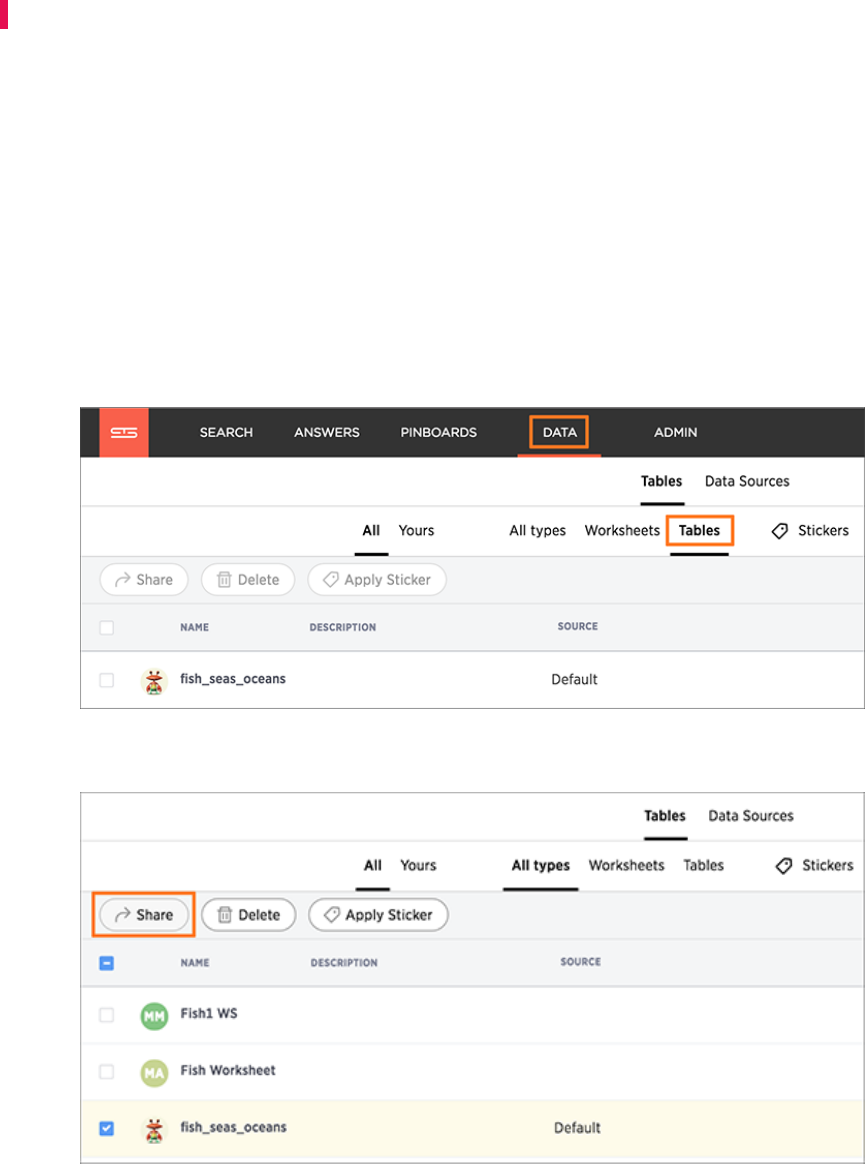Click the active Share button above Fish1 WS list
This screenshot has width=865, height=1164.
coord(145,915)
